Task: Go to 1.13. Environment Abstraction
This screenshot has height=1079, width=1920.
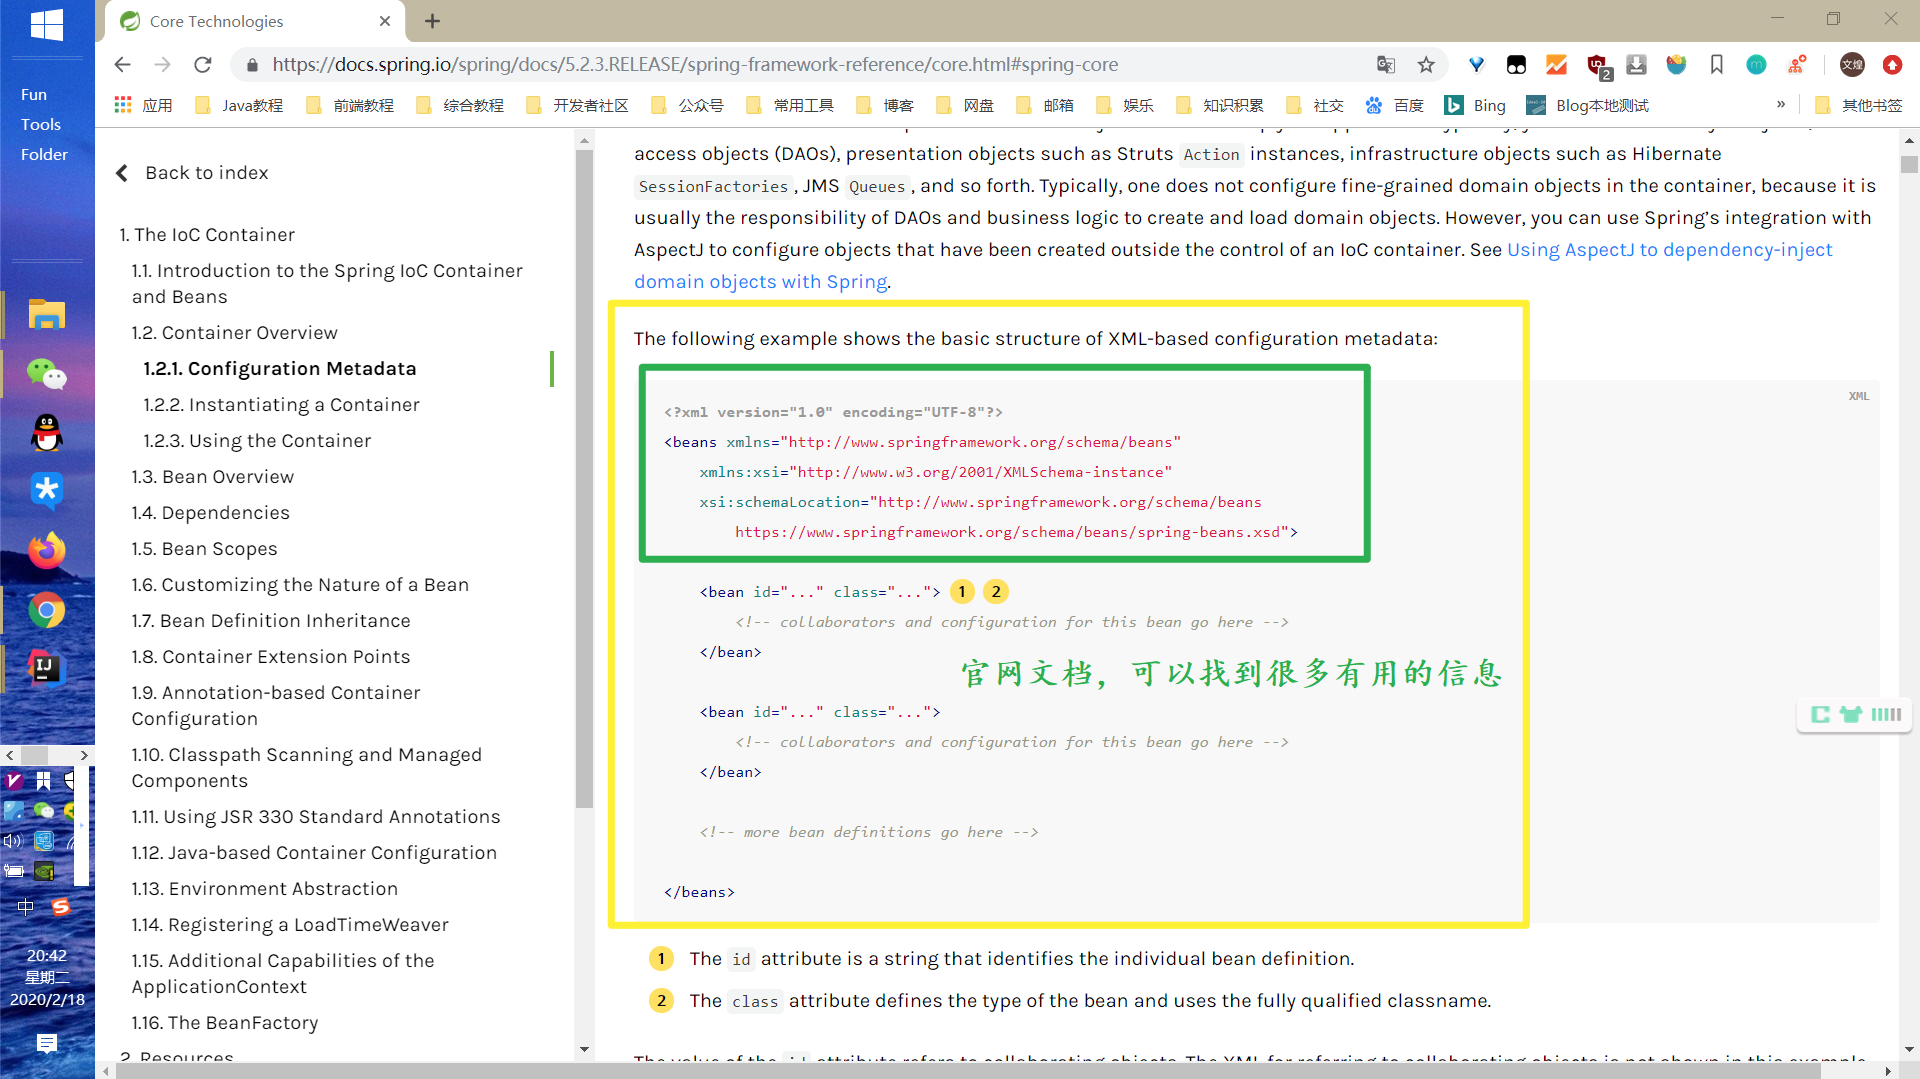Action: coord(264,889)
